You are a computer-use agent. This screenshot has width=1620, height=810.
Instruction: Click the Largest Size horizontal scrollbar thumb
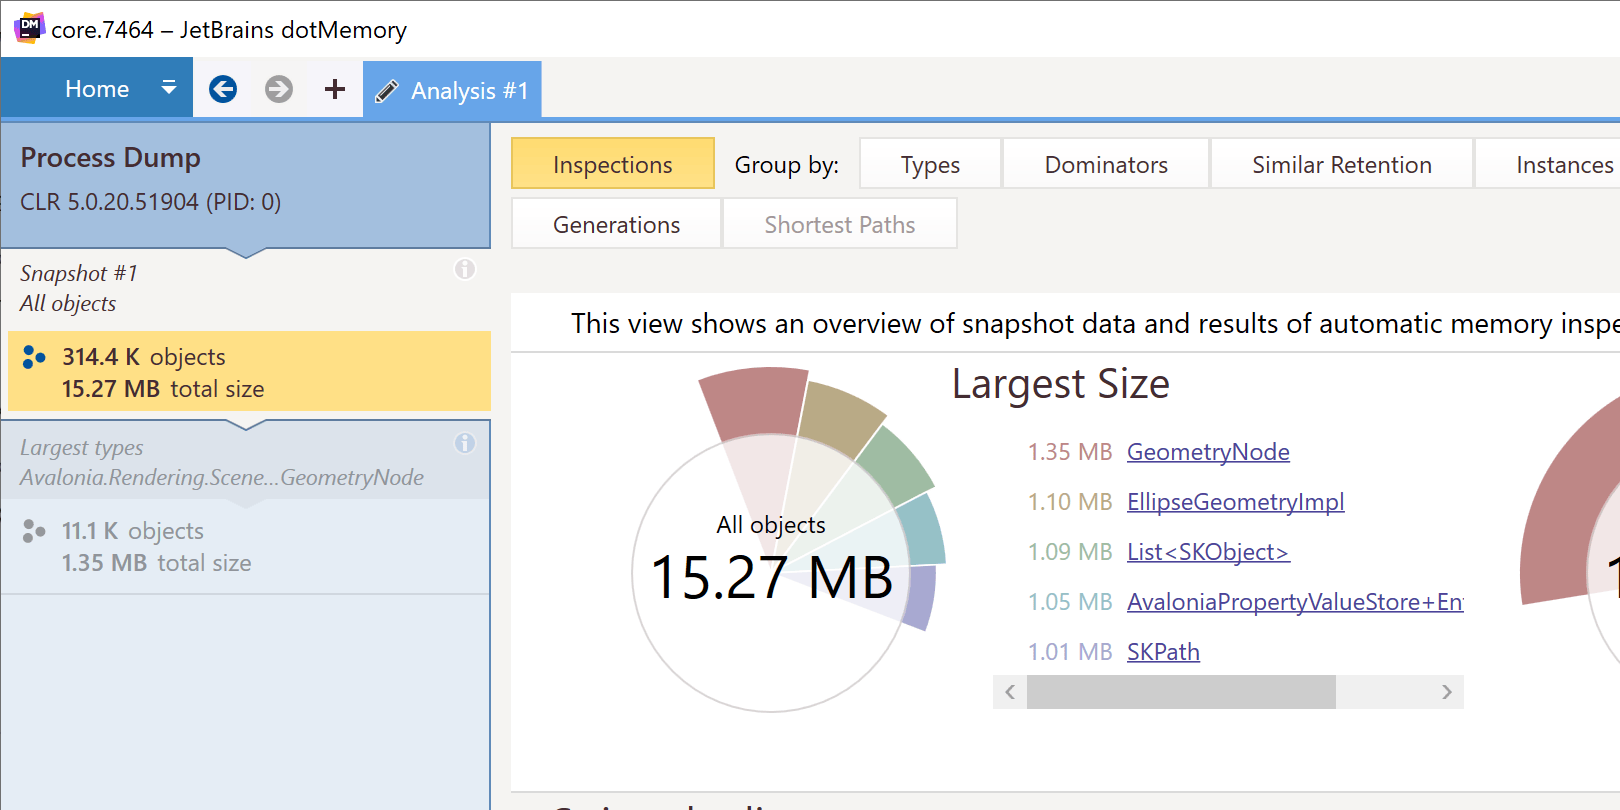[1180, 692]
